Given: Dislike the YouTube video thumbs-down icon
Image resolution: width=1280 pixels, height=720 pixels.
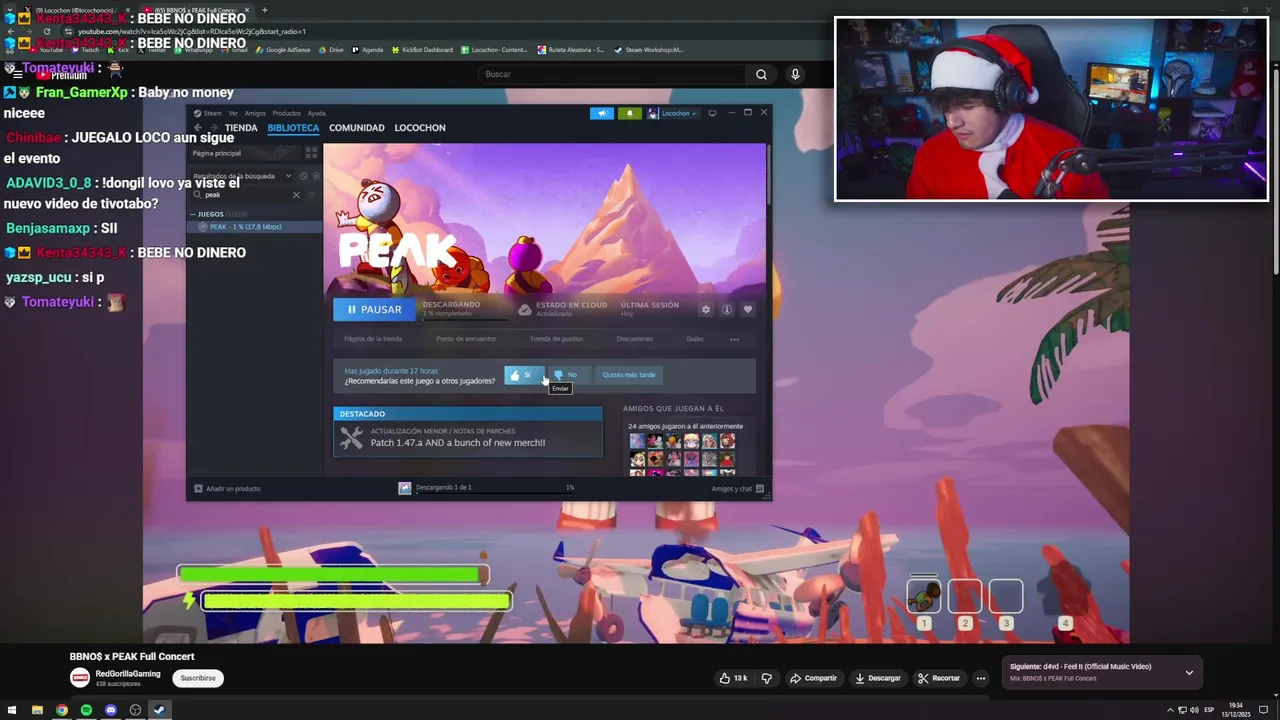Looking at the screenshot, I should pos(767,678).
